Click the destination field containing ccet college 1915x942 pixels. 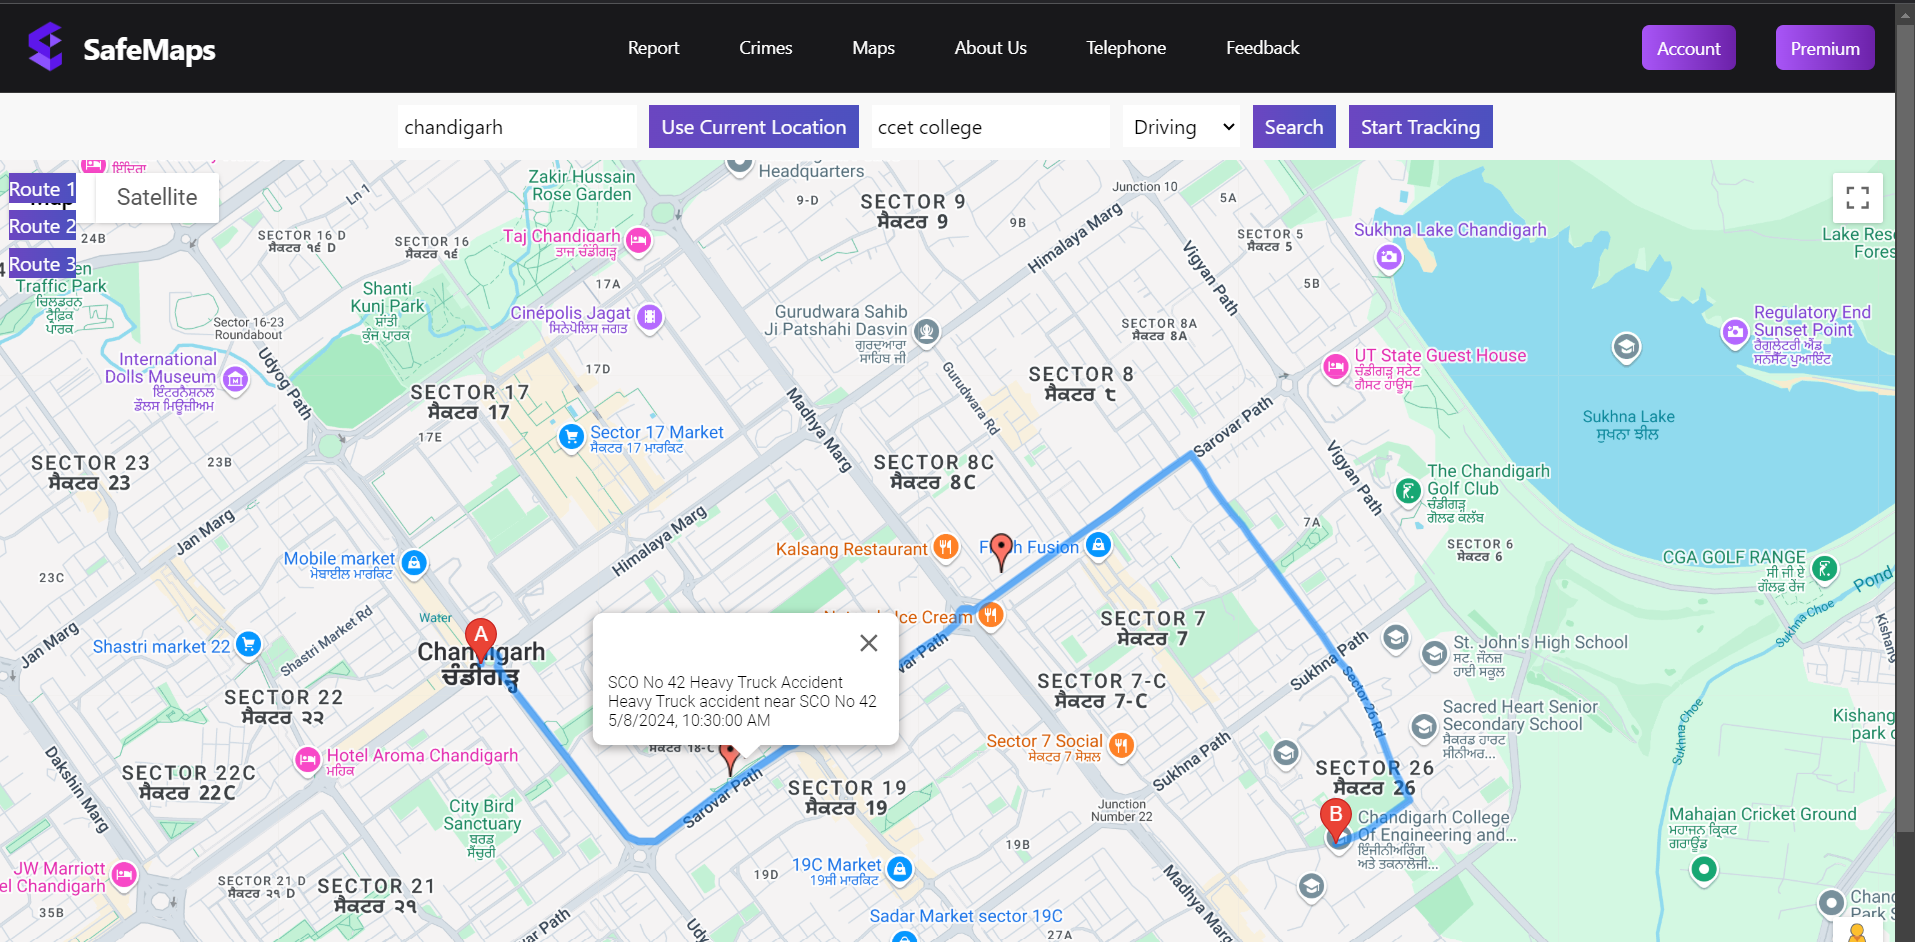pos(990,127)
